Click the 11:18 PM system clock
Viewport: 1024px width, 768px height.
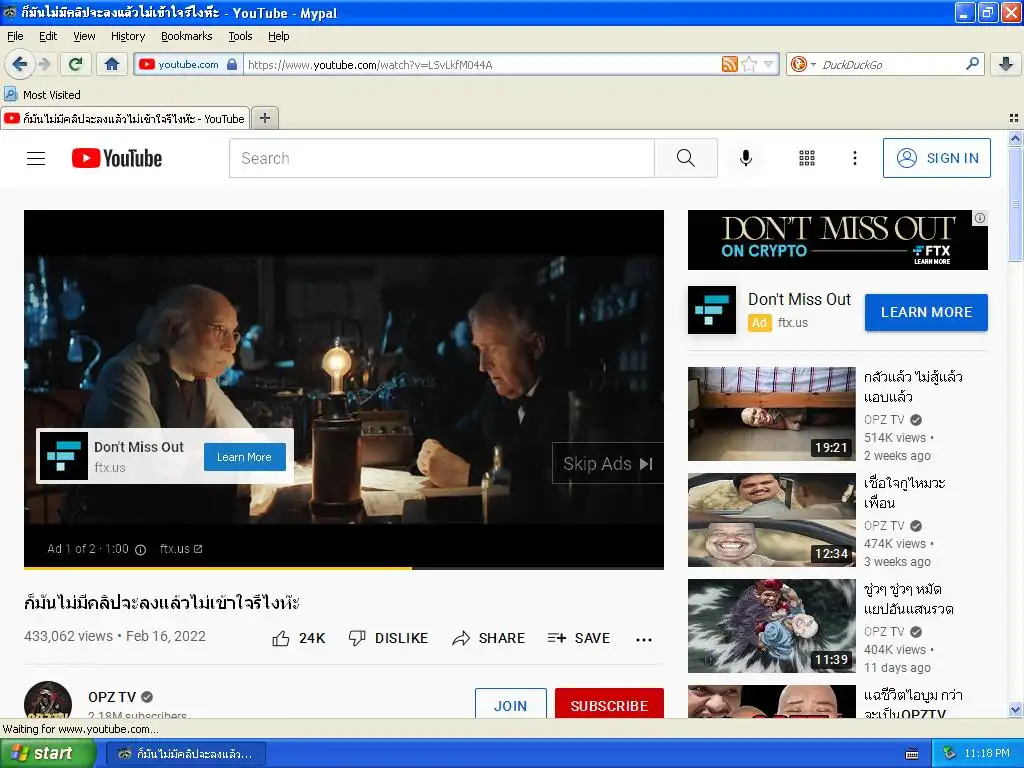click(x=987, y=753)
